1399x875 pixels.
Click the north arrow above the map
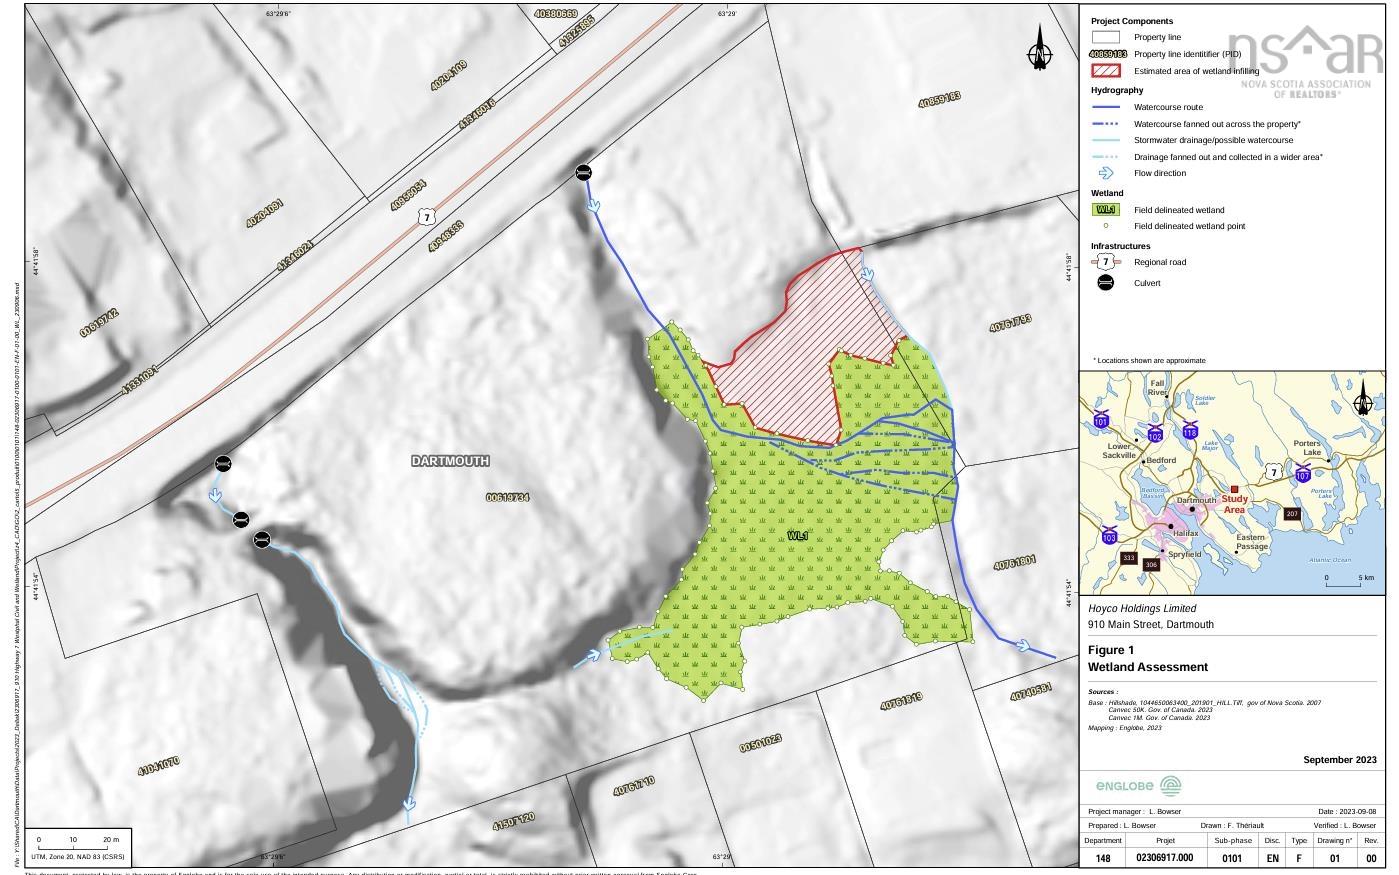(1041, 52)
